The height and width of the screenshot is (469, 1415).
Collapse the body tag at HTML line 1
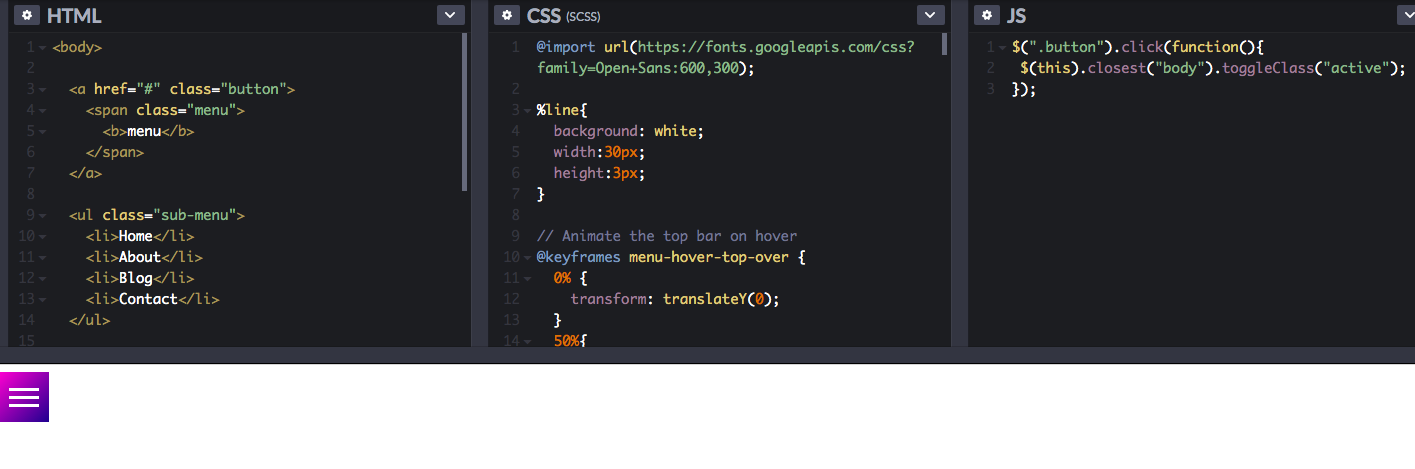point(43,48)
